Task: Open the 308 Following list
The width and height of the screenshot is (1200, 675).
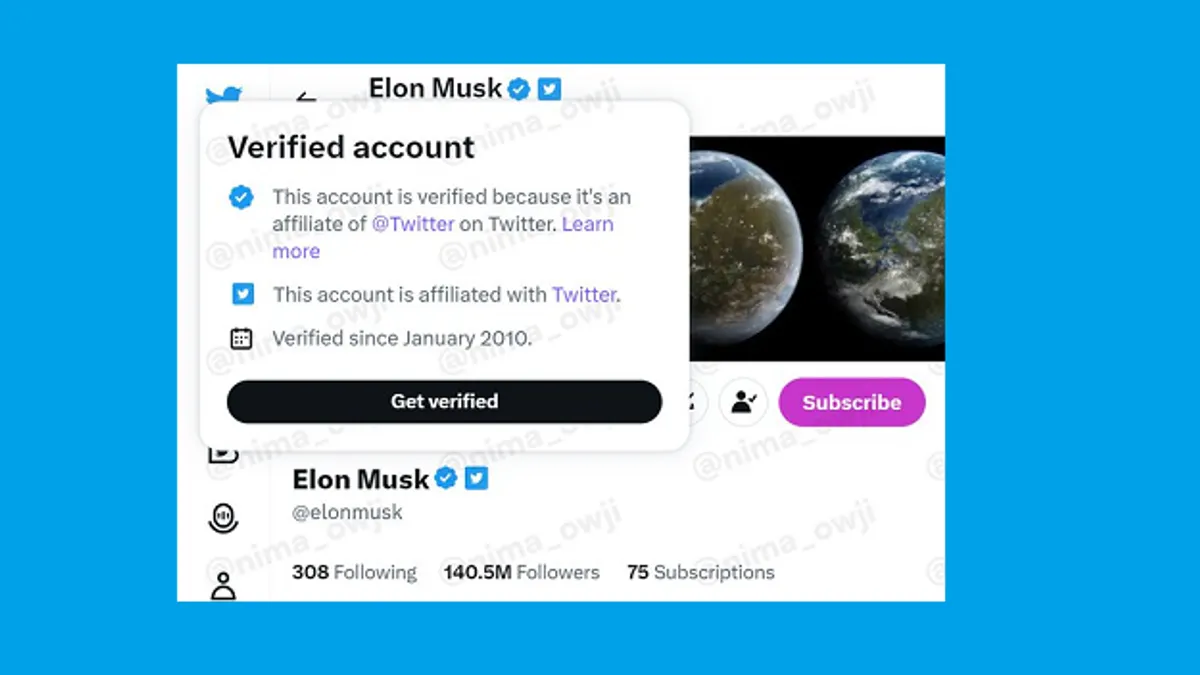Action: 354,573
